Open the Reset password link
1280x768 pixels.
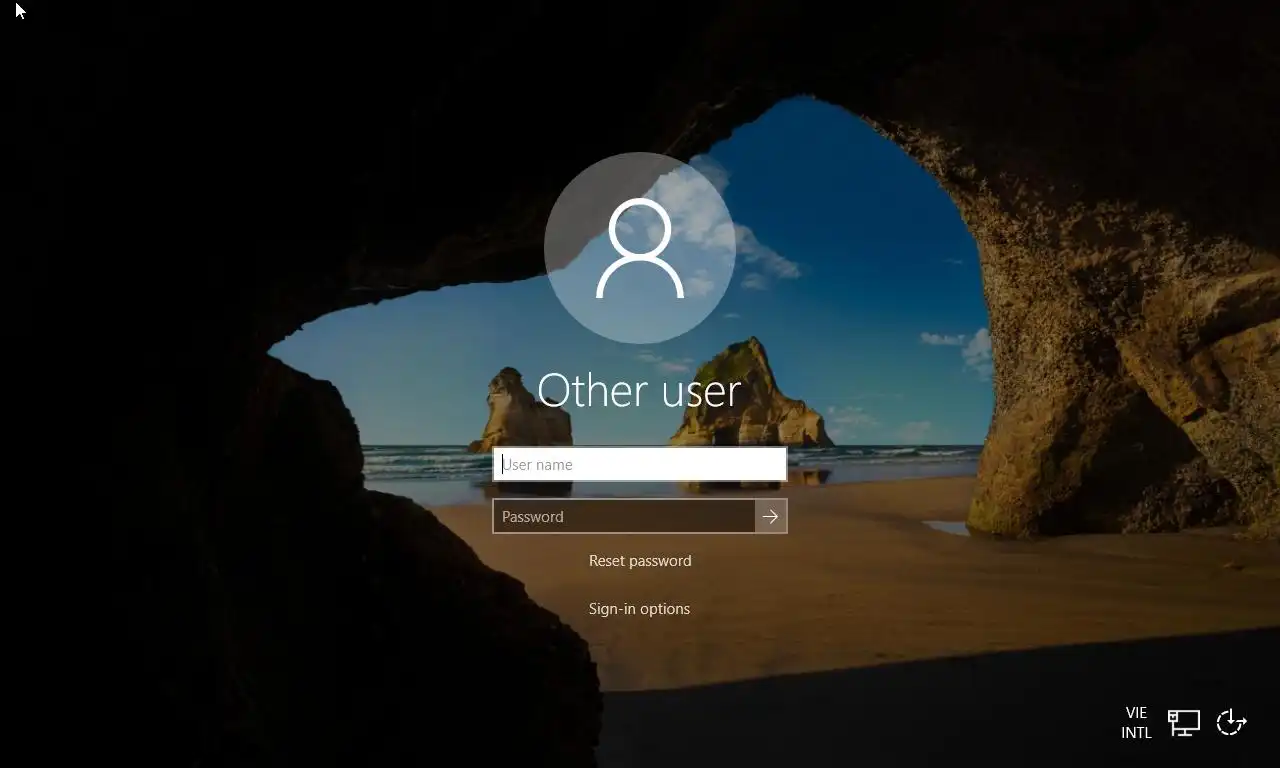tap(640, 561)
